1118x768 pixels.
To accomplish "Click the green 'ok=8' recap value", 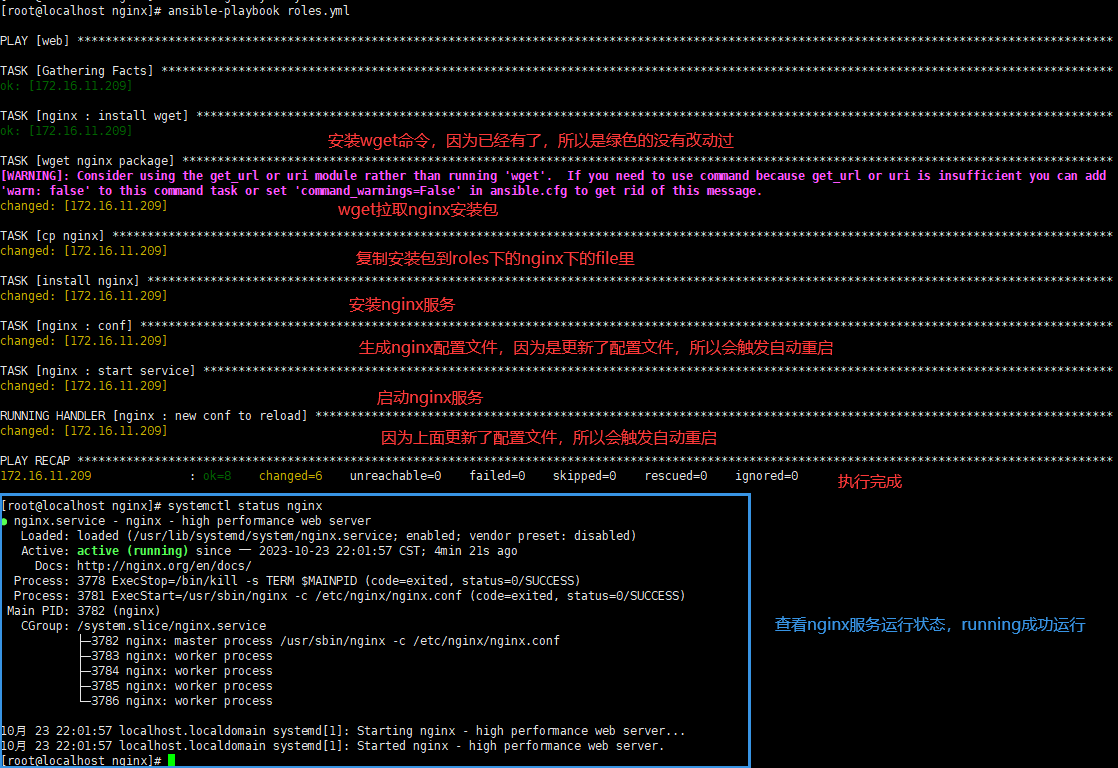I will click(217, 476).
